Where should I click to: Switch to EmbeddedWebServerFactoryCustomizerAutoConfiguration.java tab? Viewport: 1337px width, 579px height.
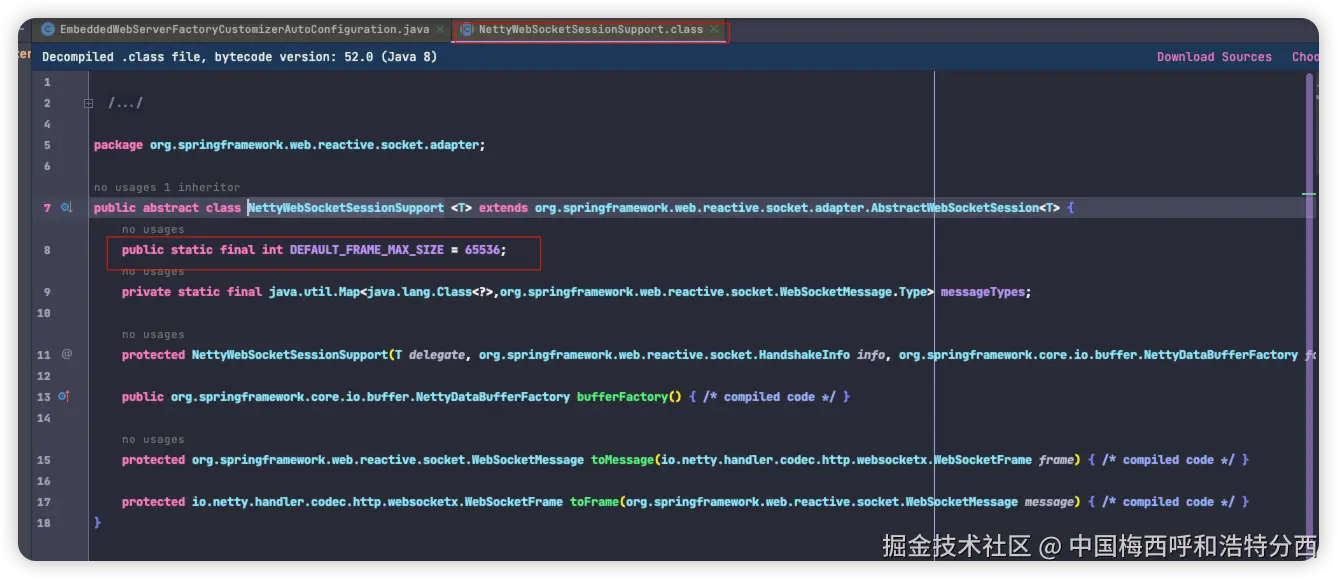point(244,30)
